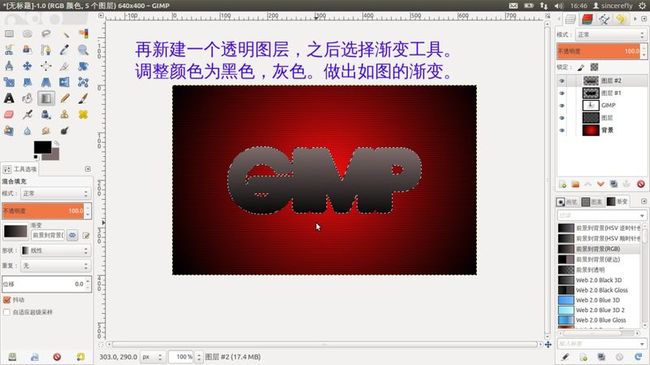Duplicate the selected layer

point(614,184)
